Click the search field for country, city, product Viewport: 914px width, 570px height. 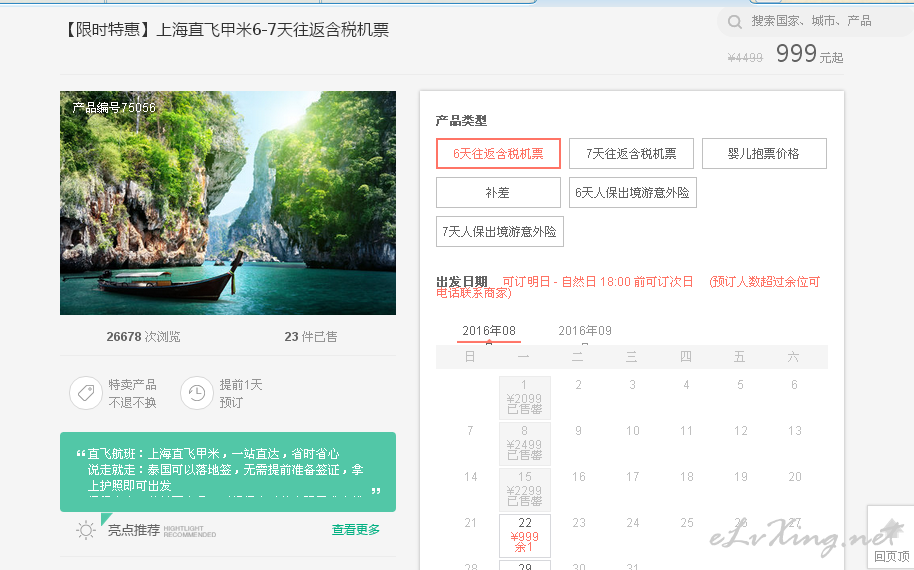tap(816, 22)
